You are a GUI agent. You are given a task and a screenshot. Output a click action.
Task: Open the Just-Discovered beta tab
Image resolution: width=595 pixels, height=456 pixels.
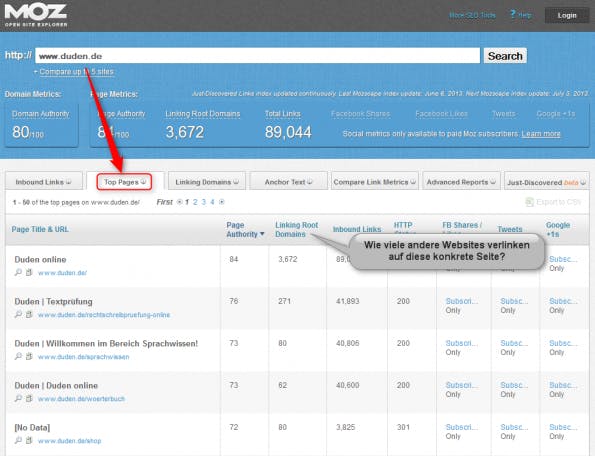click(546, 182)
